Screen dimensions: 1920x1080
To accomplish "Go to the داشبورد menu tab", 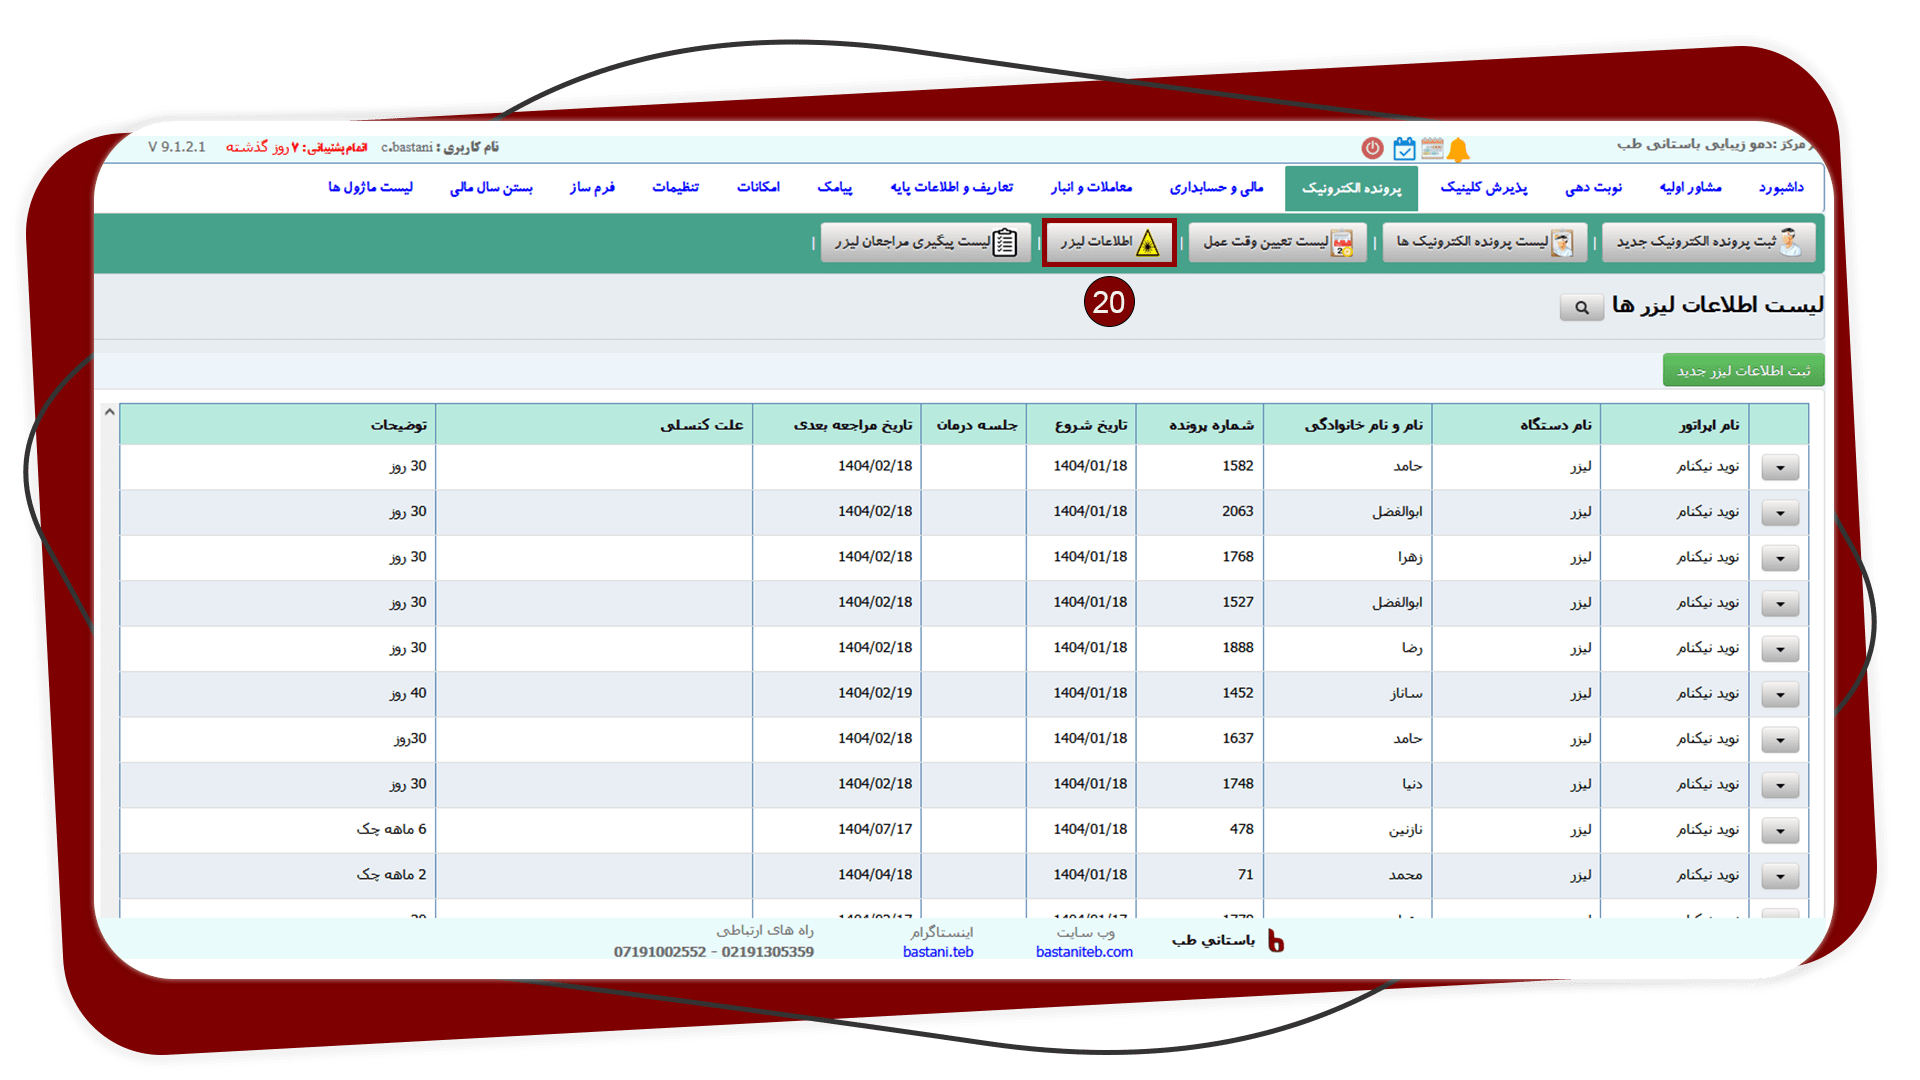I will click(x=1781, y=188).
